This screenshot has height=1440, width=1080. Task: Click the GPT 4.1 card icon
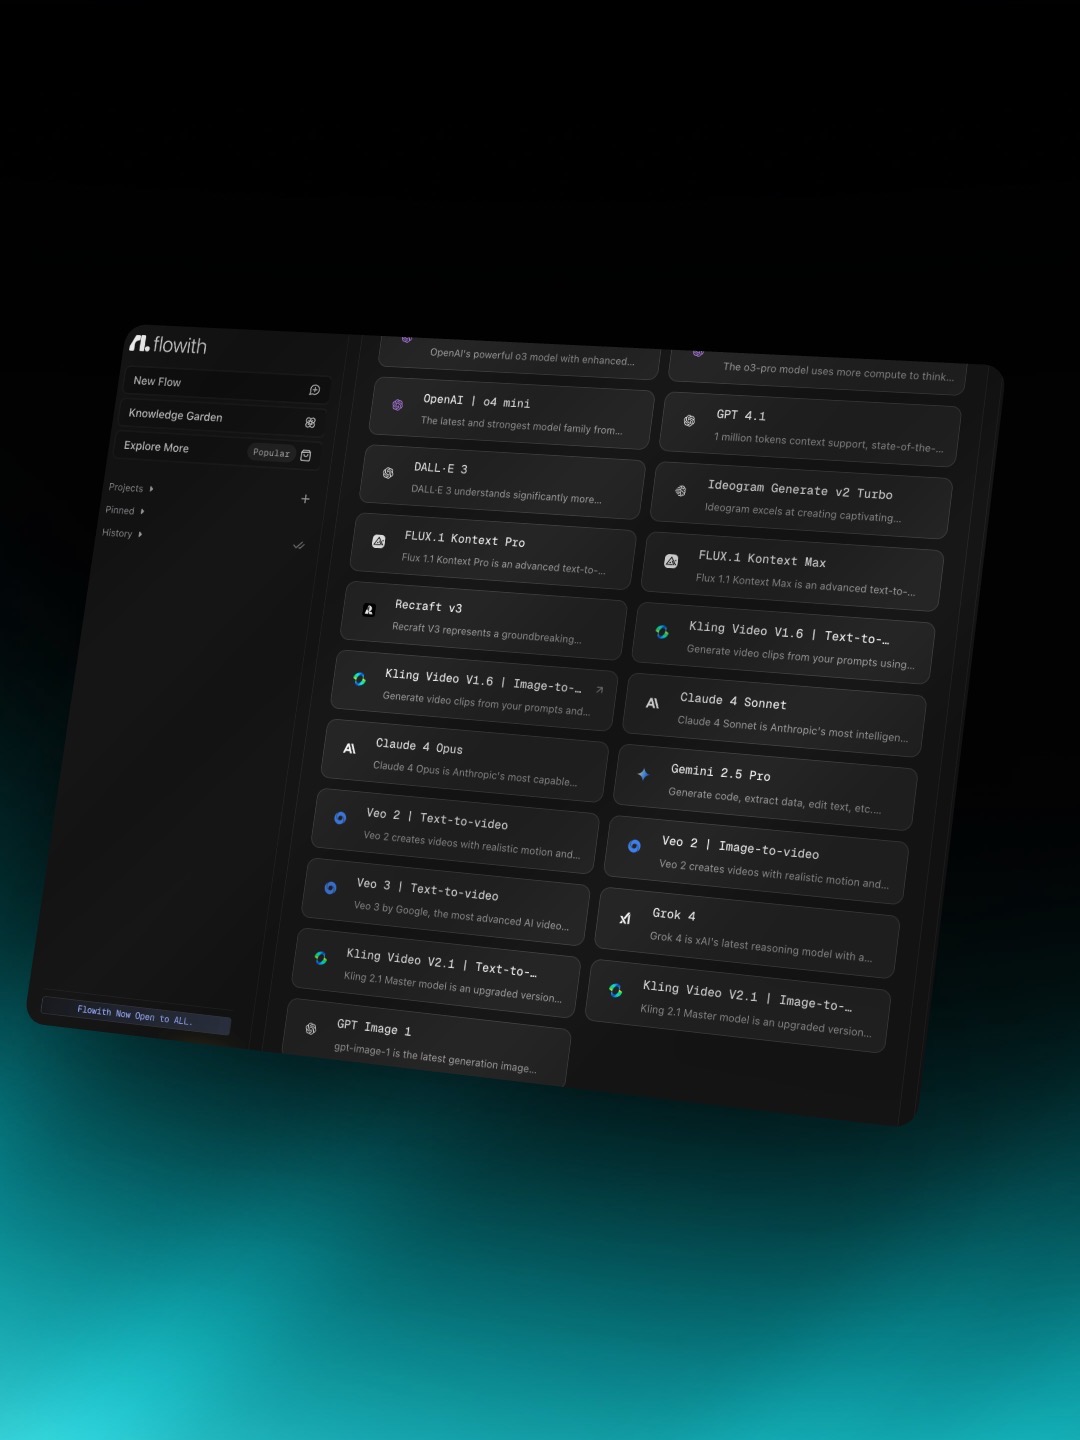click(x=689, y=421)
